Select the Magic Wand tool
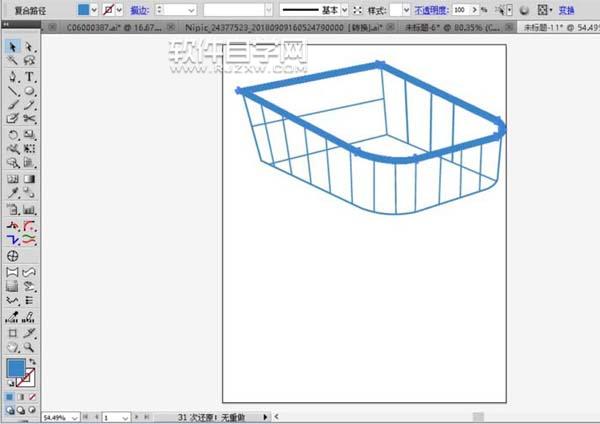 pyautogui.click(x=12, y=61)
